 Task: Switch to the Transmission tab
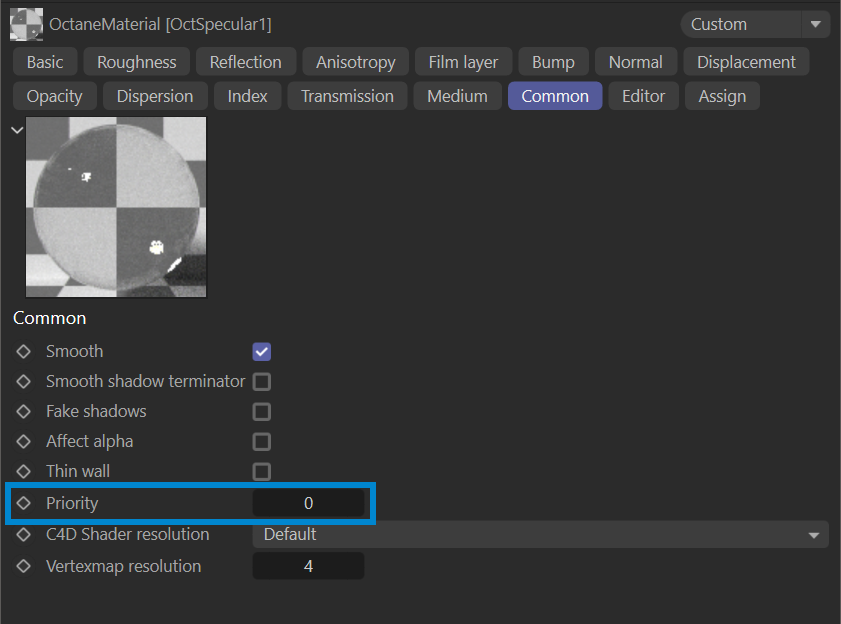click(347, 96)
